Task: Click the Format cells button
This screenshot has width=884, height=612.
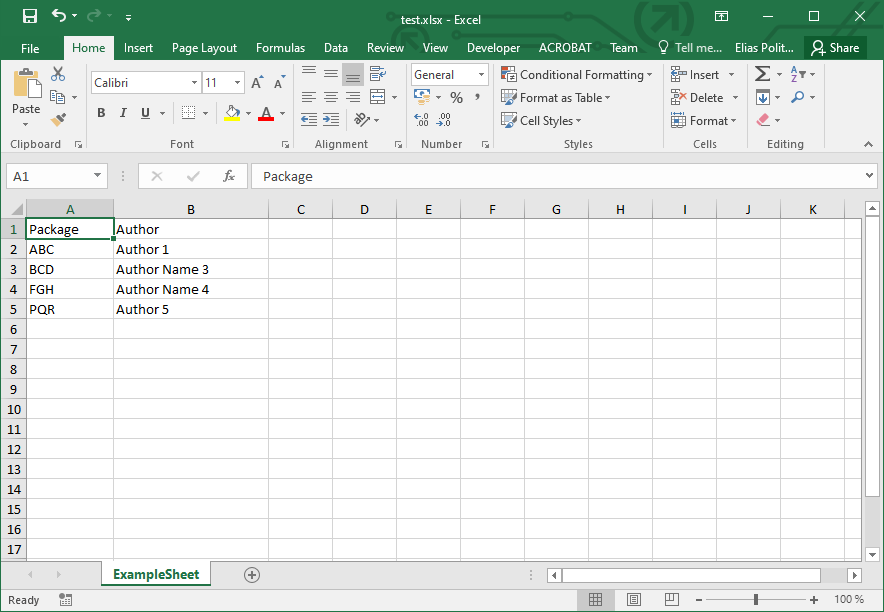Action: click(x=703, y=120)
